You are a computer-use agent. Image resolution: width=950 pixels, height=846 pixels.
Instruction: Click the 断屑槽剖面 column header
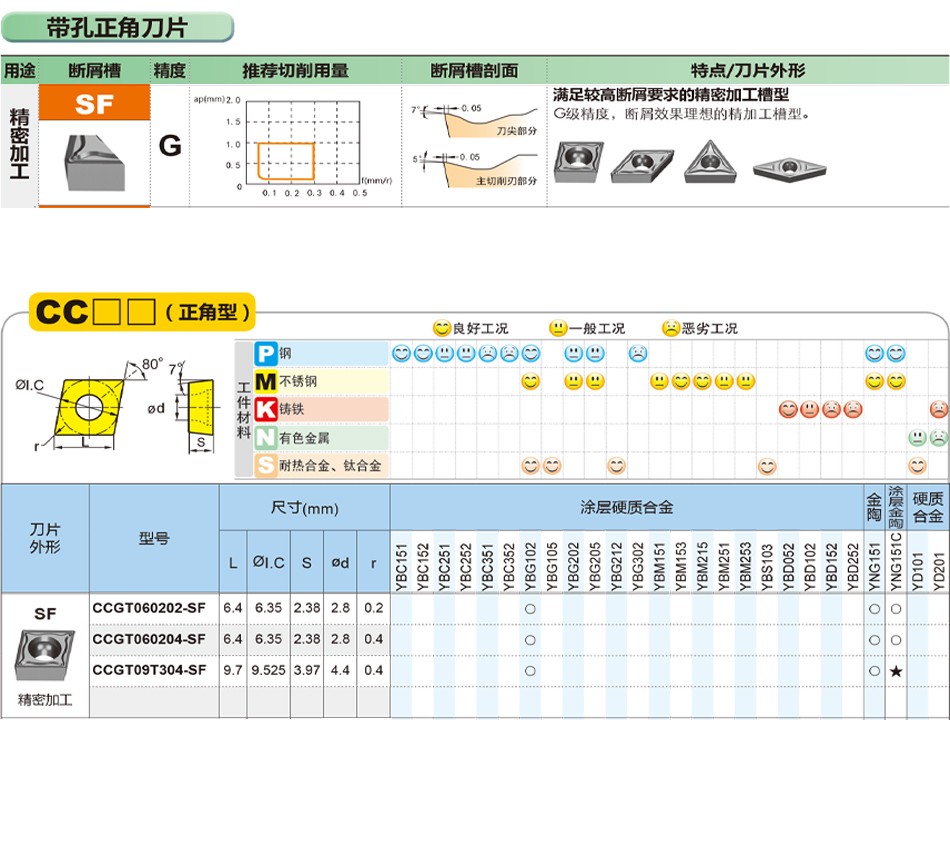coord(474,71)
